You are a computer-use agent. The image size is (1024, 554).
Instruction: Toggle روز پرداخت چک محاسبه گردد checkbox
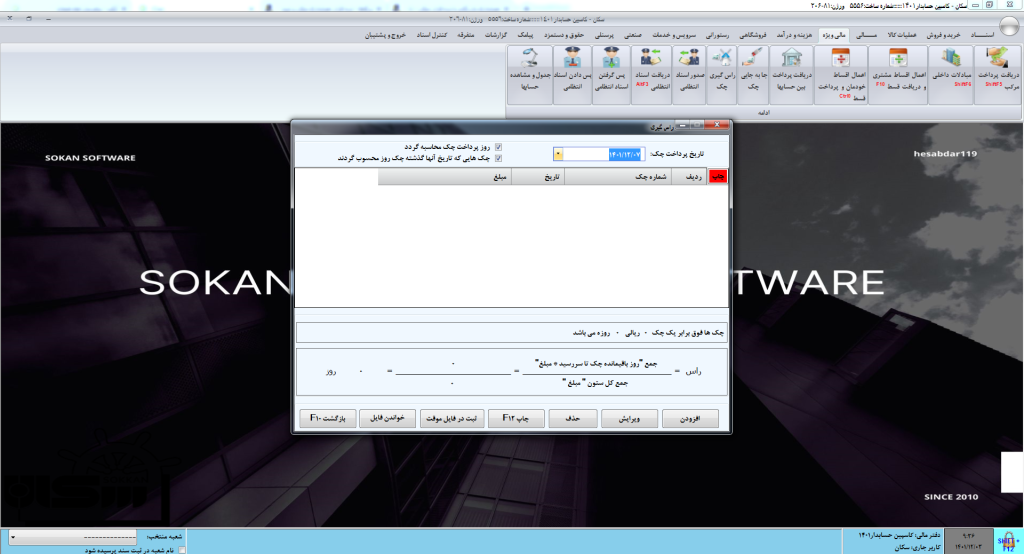click(498, 147)
